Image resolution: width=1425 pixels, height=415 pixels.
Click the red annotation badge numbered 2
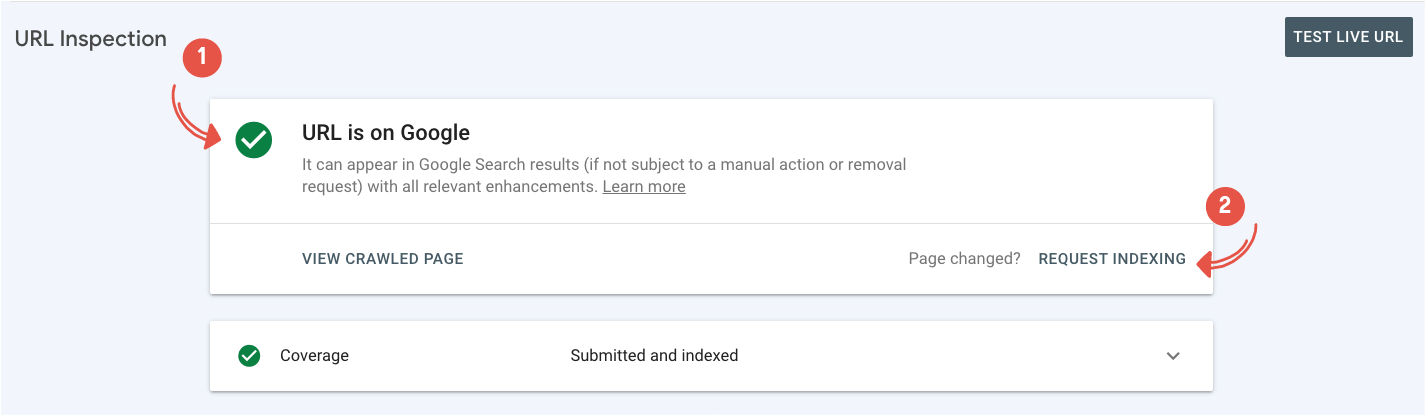(x=1225, y=207)
